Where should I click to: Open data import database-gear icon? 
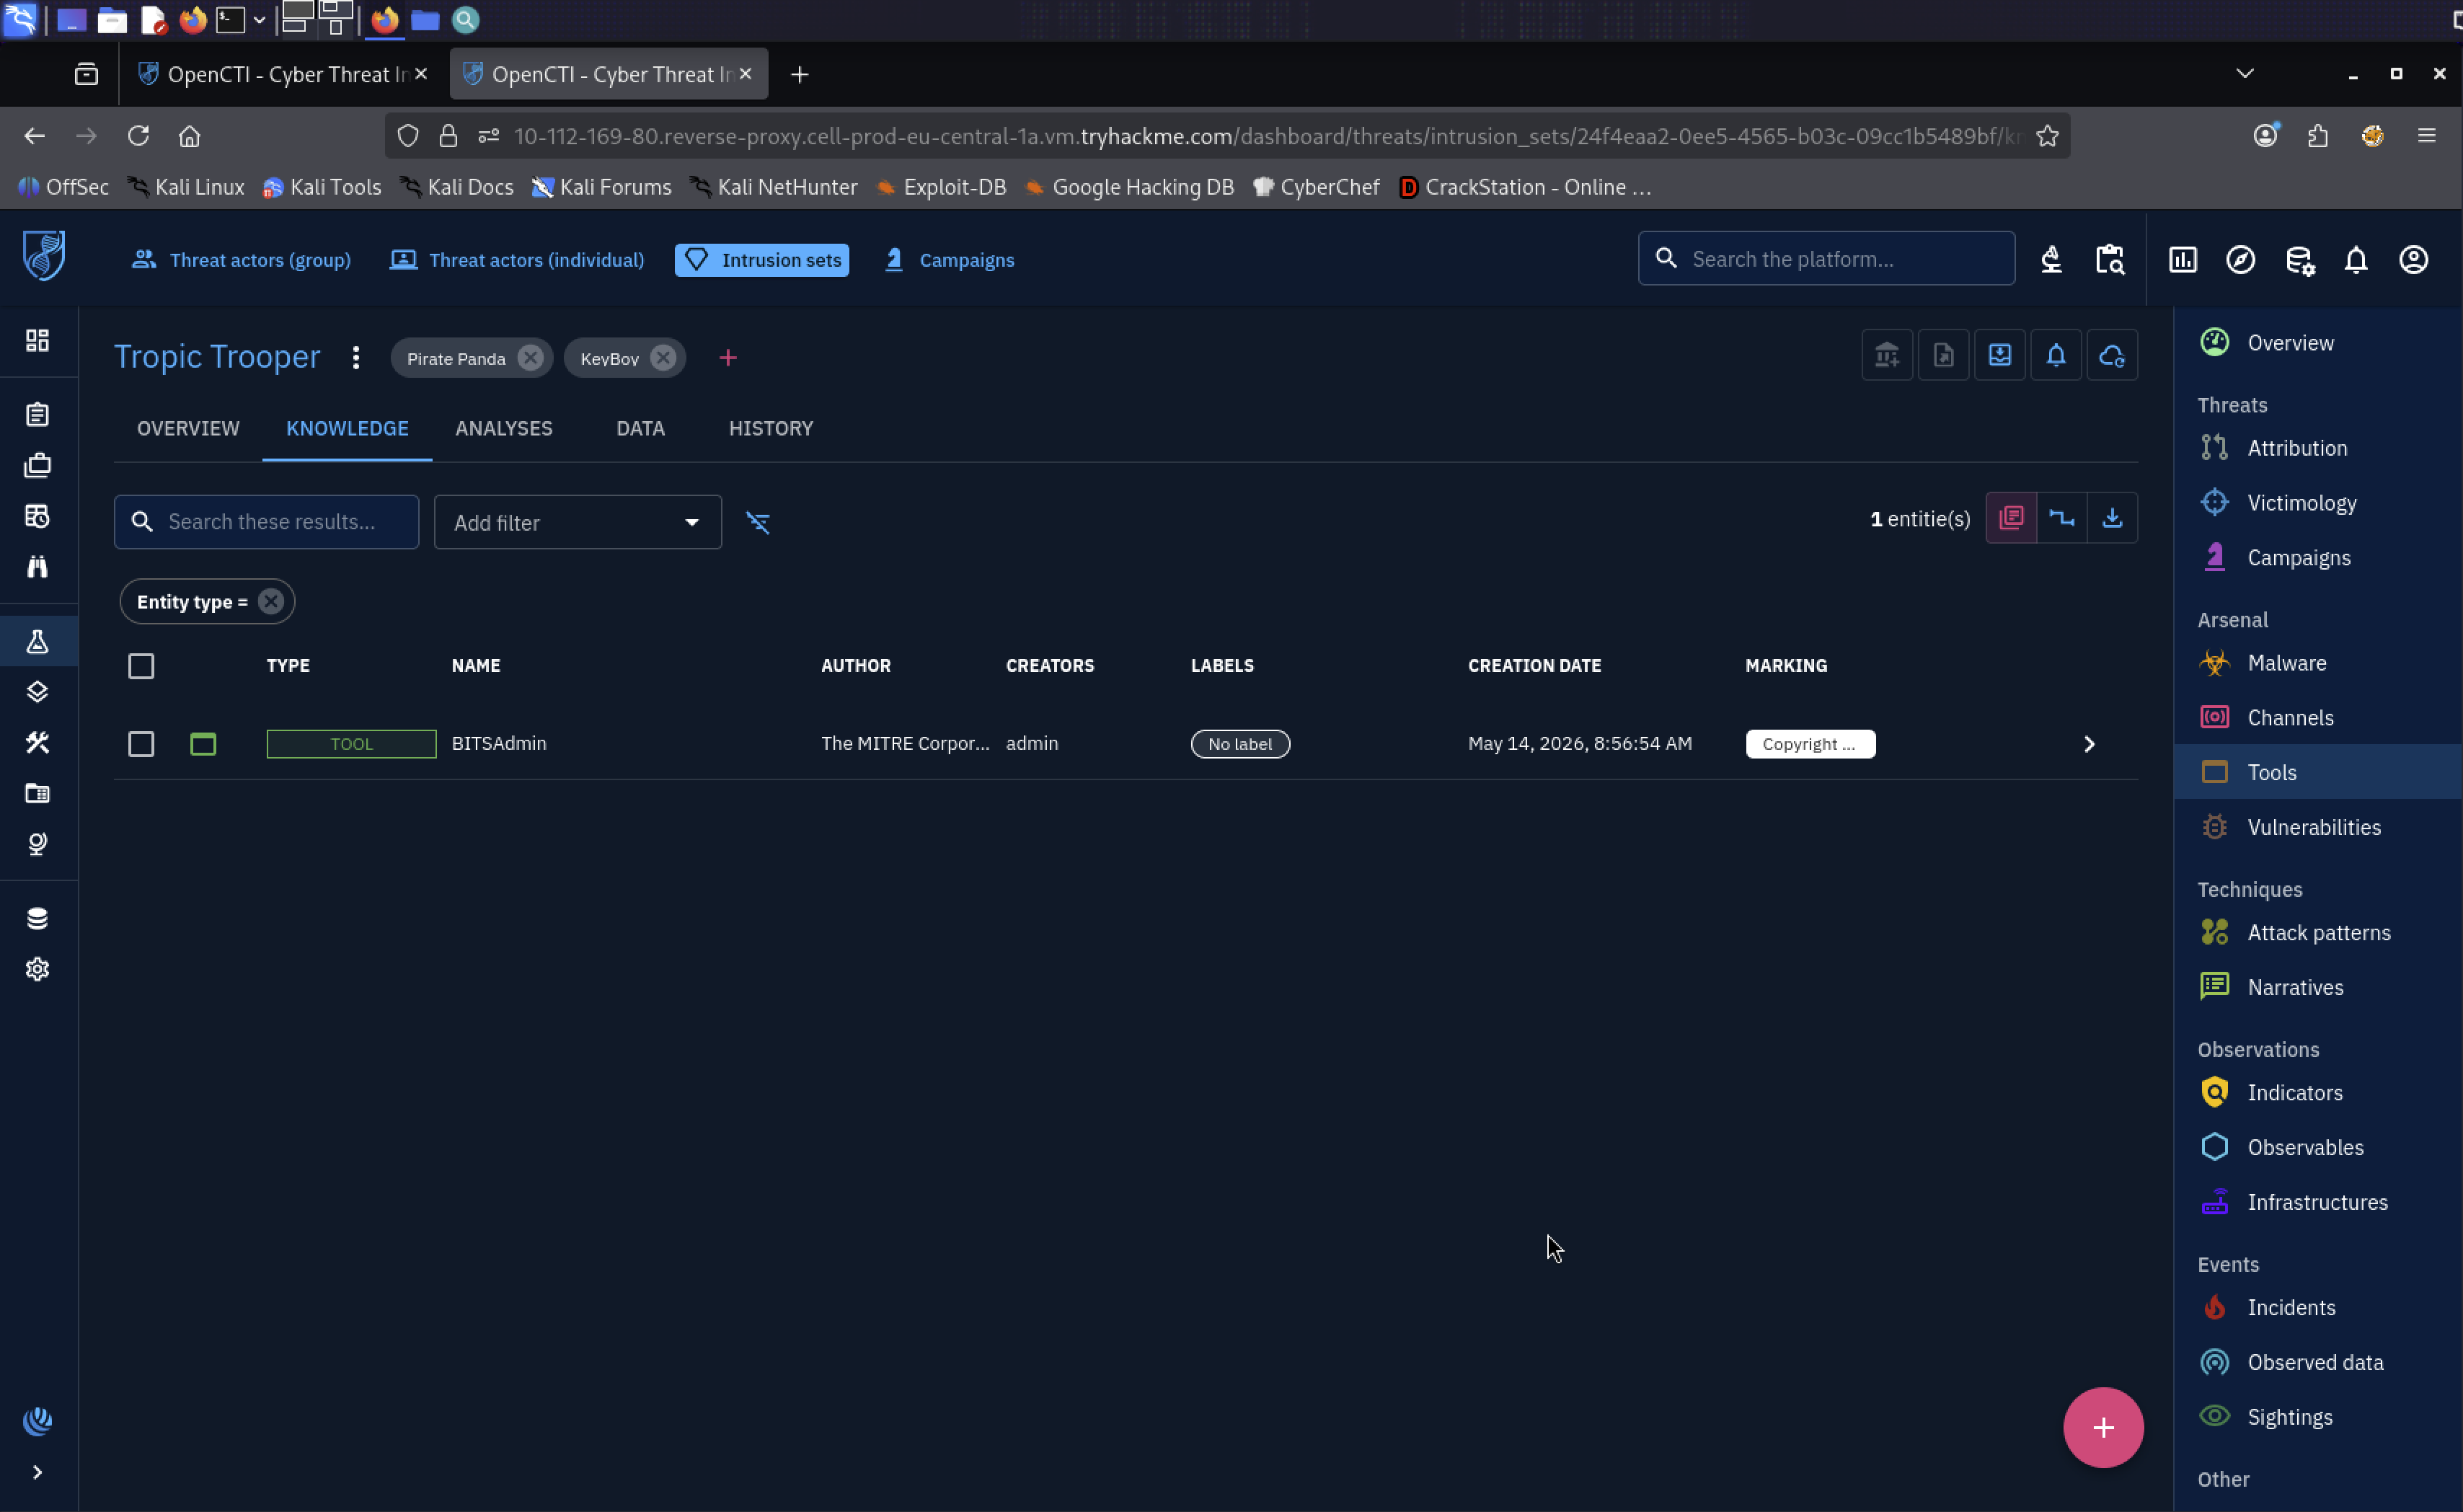pos(2300,260)
